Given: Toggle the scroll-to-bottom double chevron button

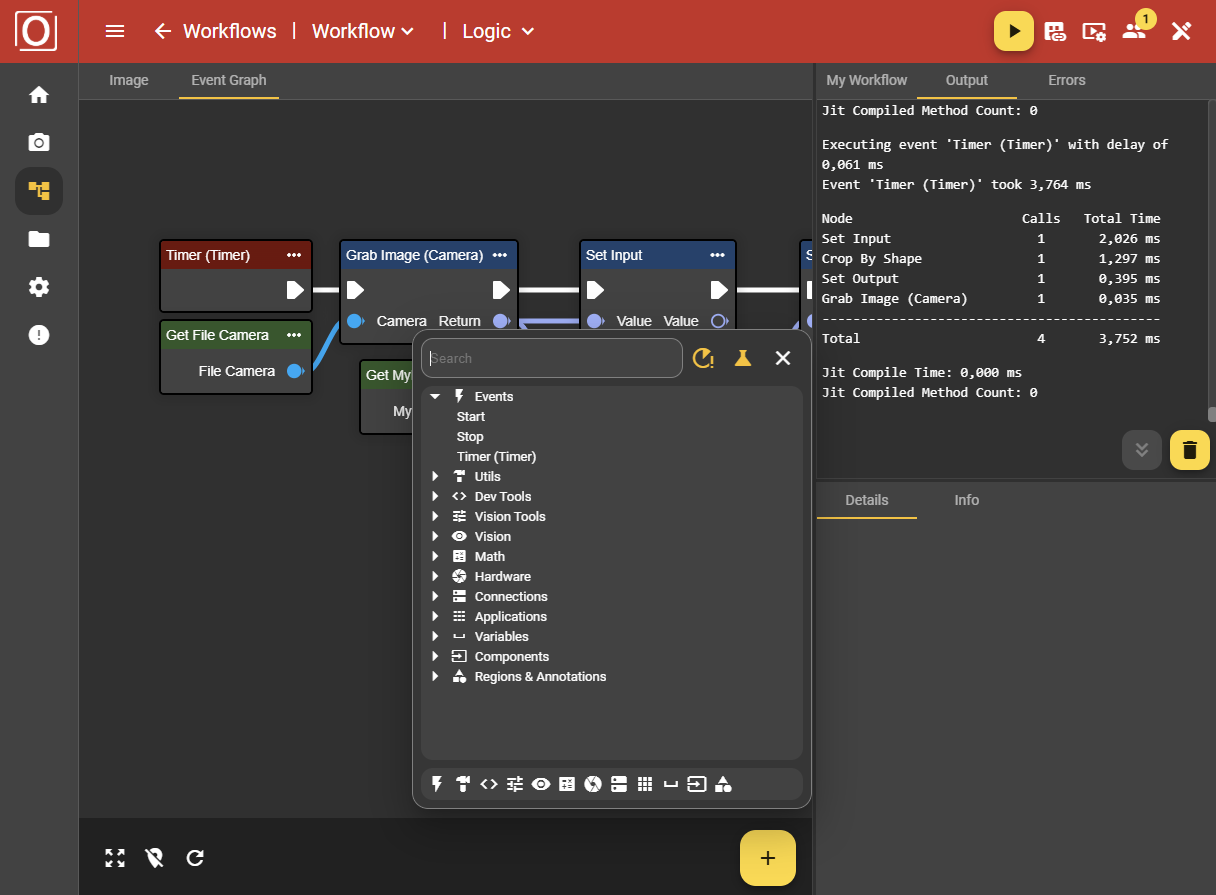Looking at the screenshot, I should [x=1142, y=450].
